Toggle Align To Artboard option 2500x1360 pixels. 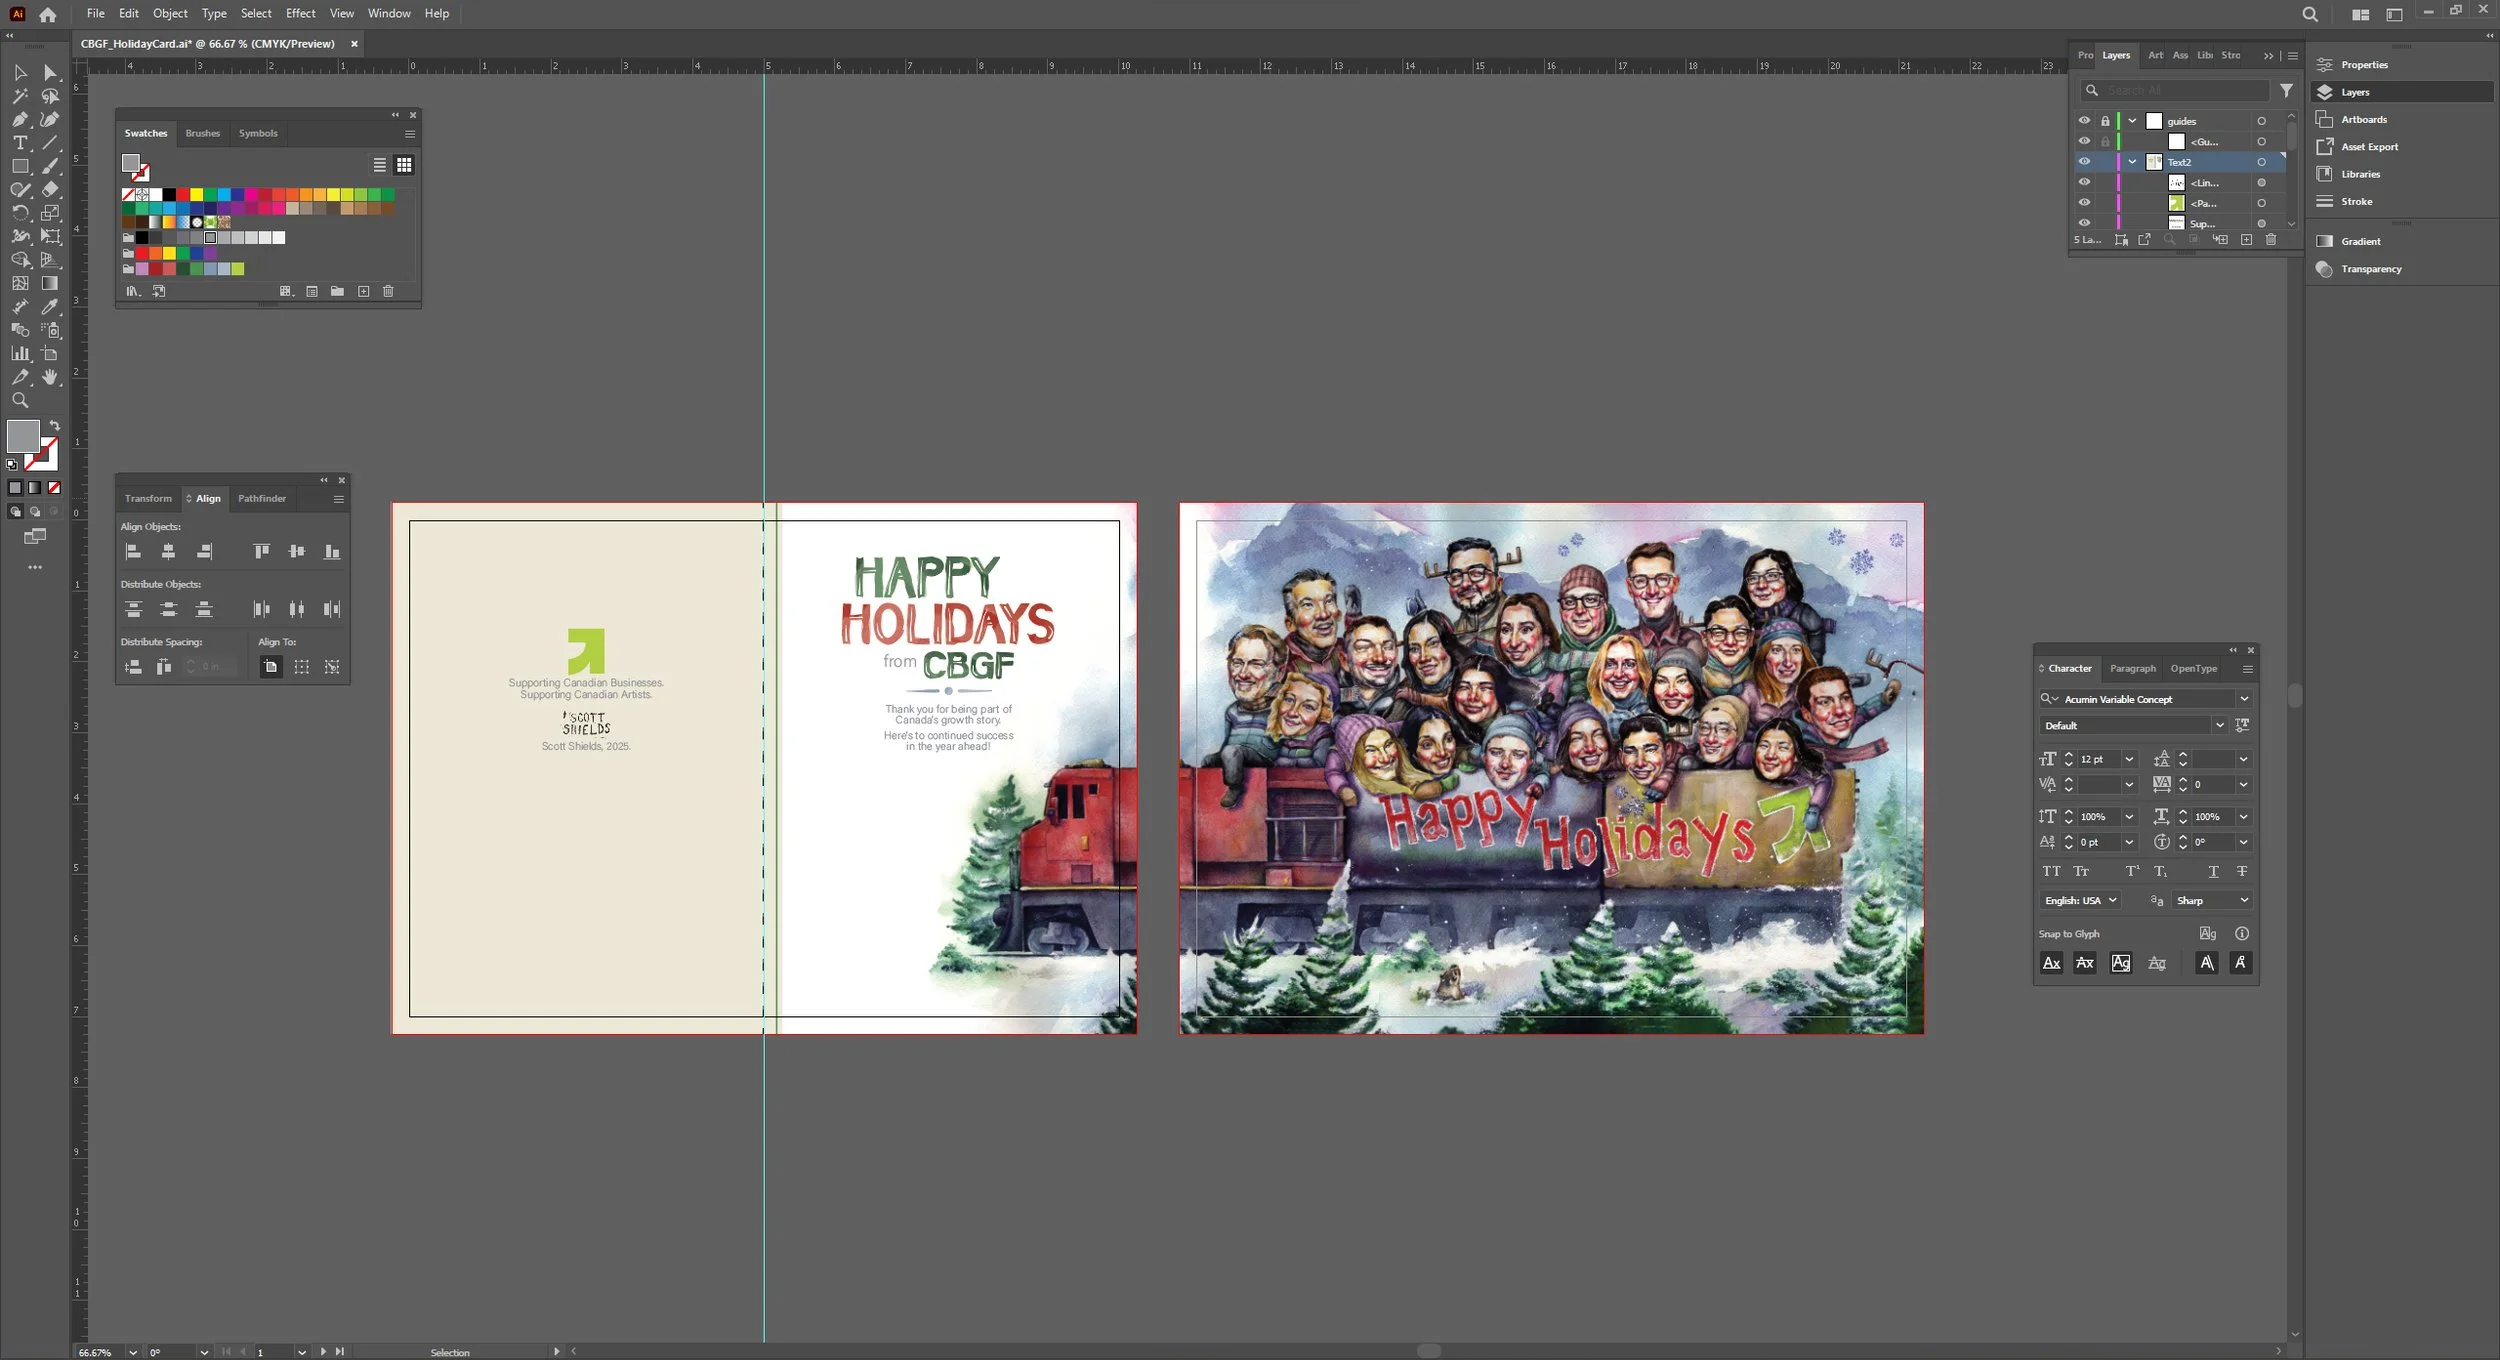[x=271, y=667]
